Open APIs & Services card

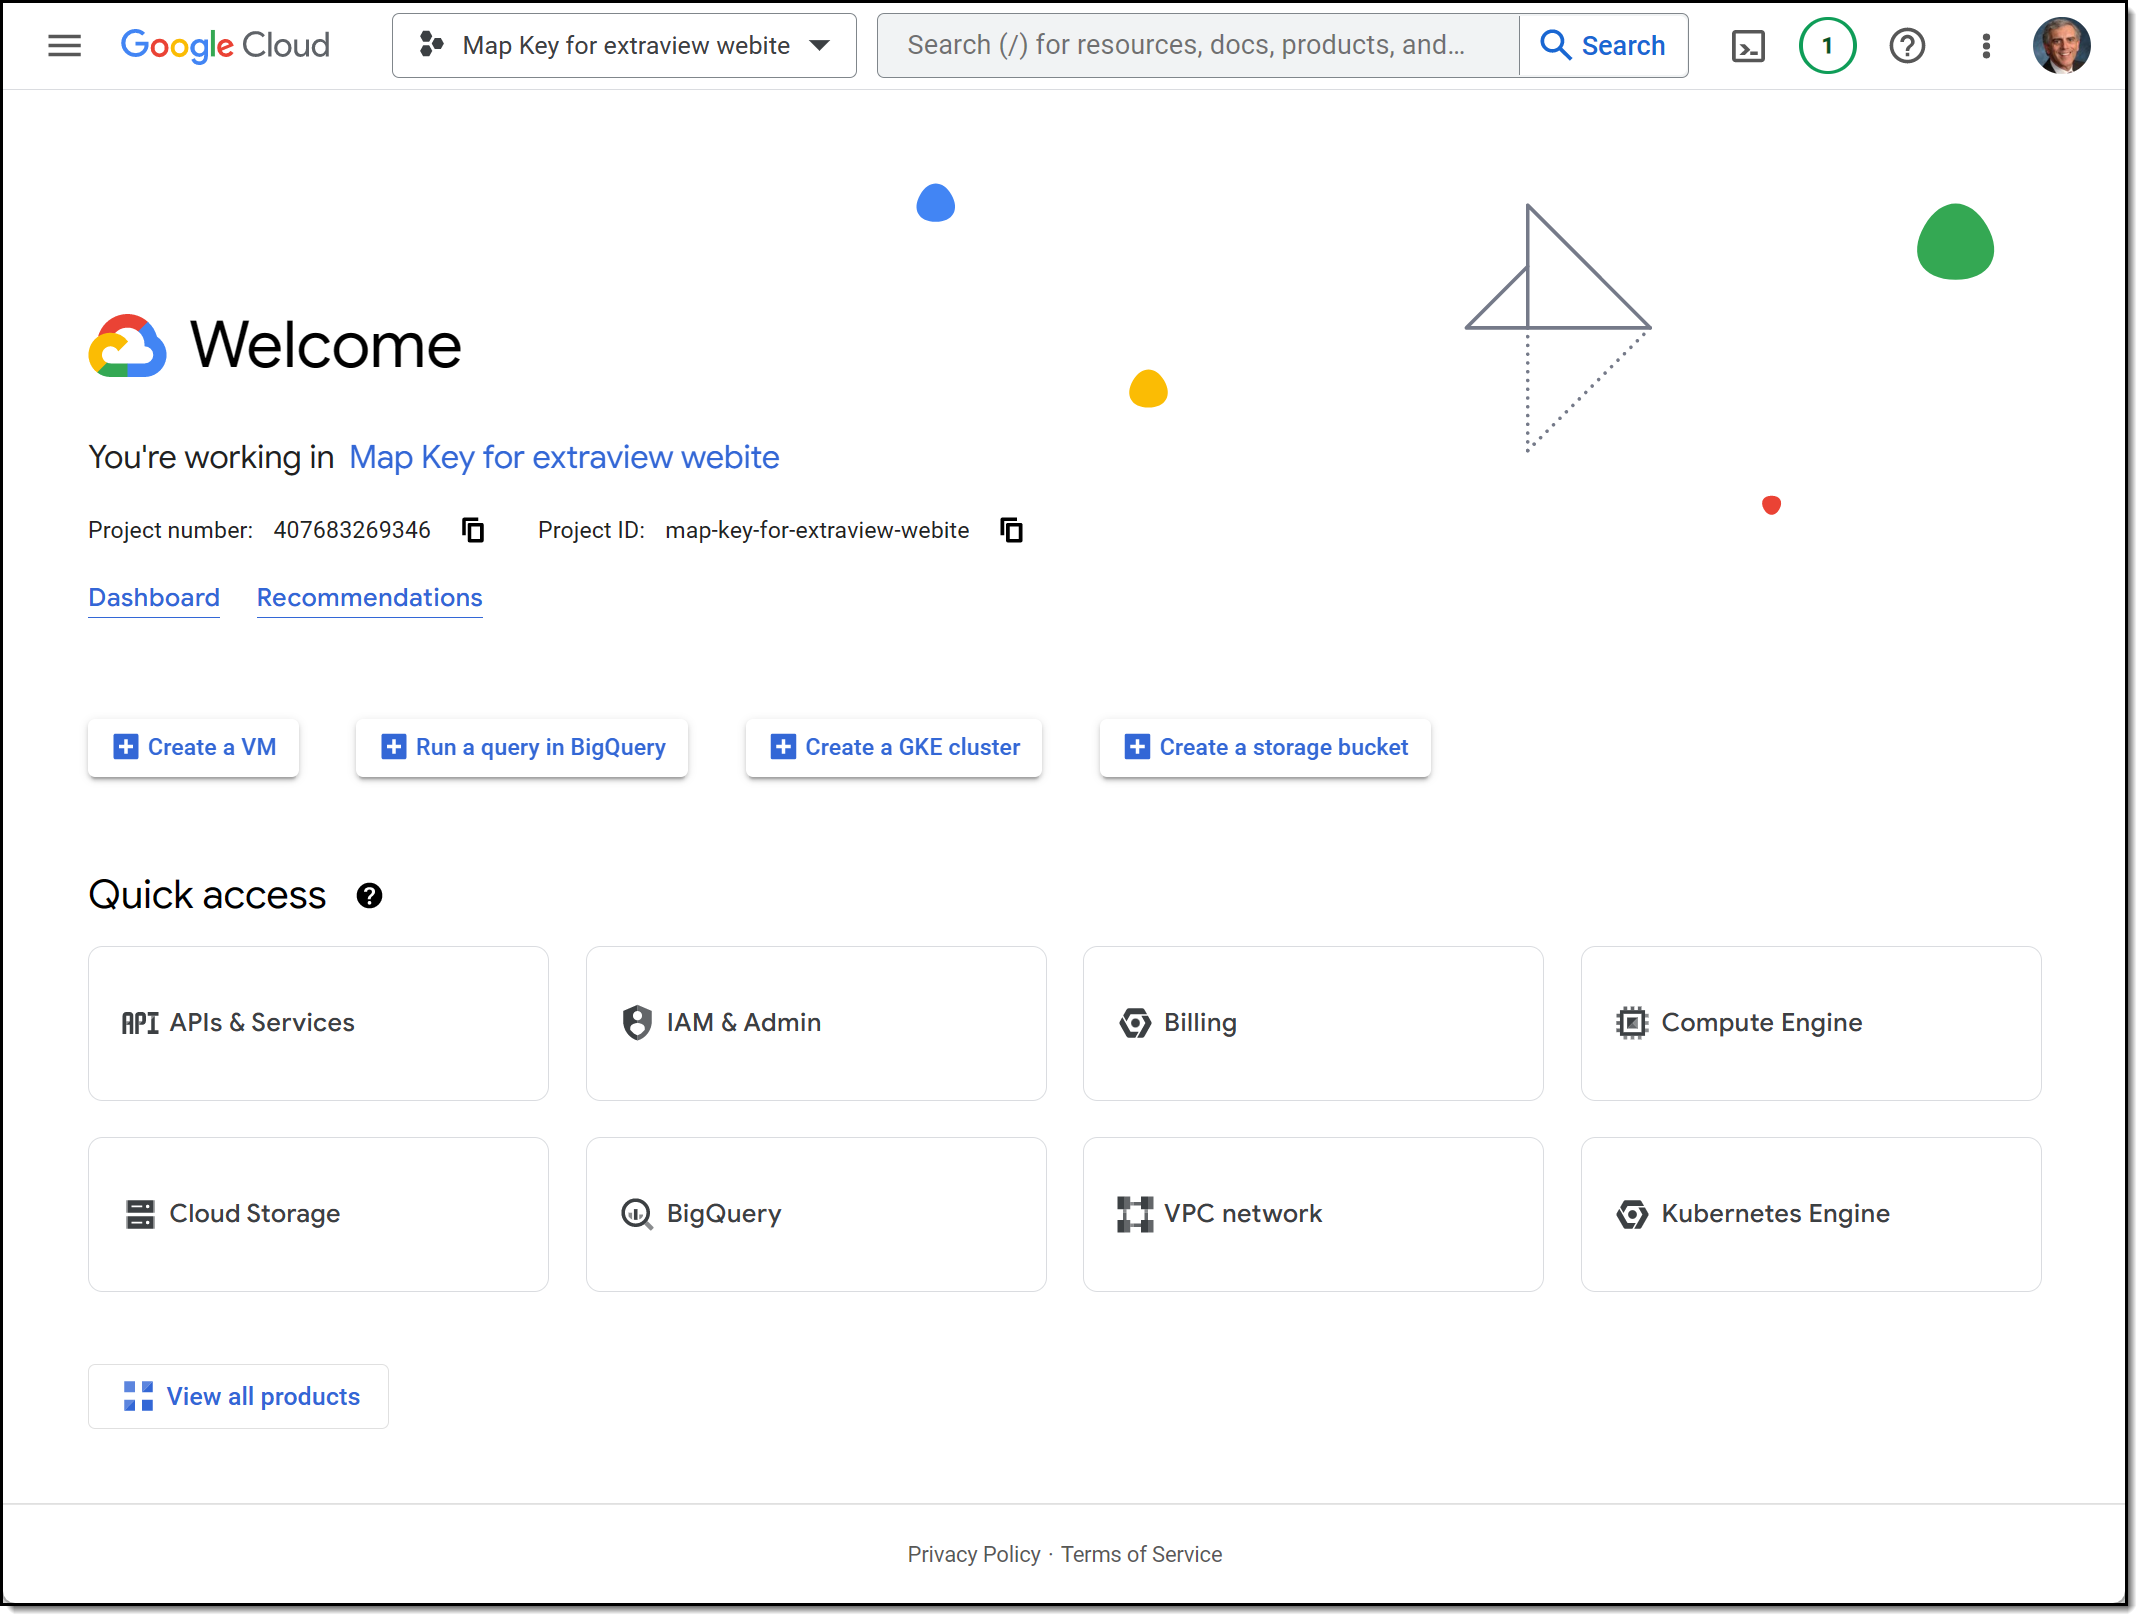pyautogui.click(x=318, y=1023)
